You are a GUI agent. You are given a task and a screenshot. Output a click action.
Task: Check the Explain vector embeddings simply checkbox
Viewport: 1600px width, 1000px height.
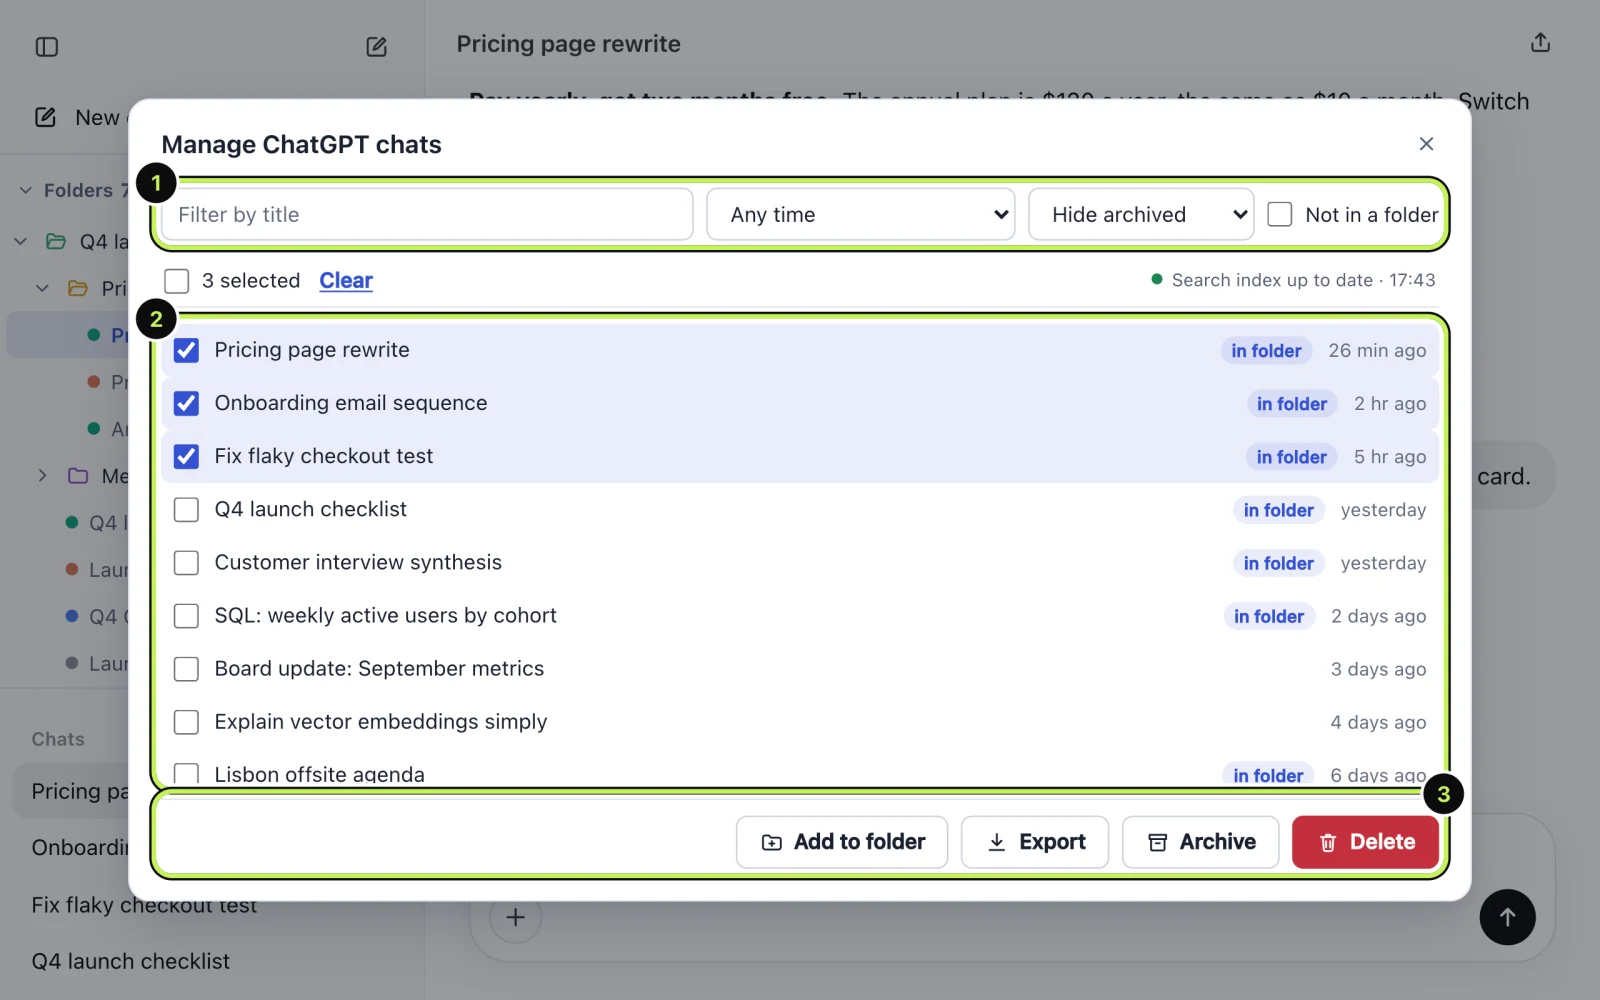[186, 721]
